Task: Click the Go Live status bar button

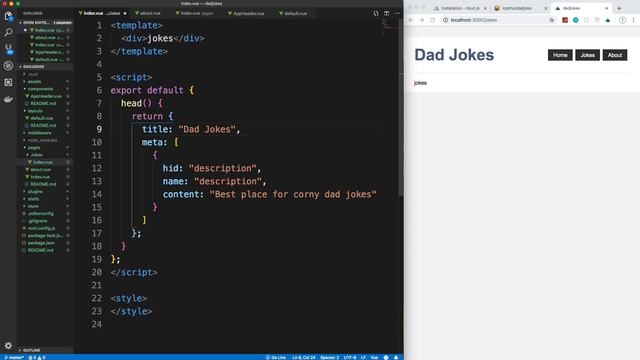Action: (276, 358)
